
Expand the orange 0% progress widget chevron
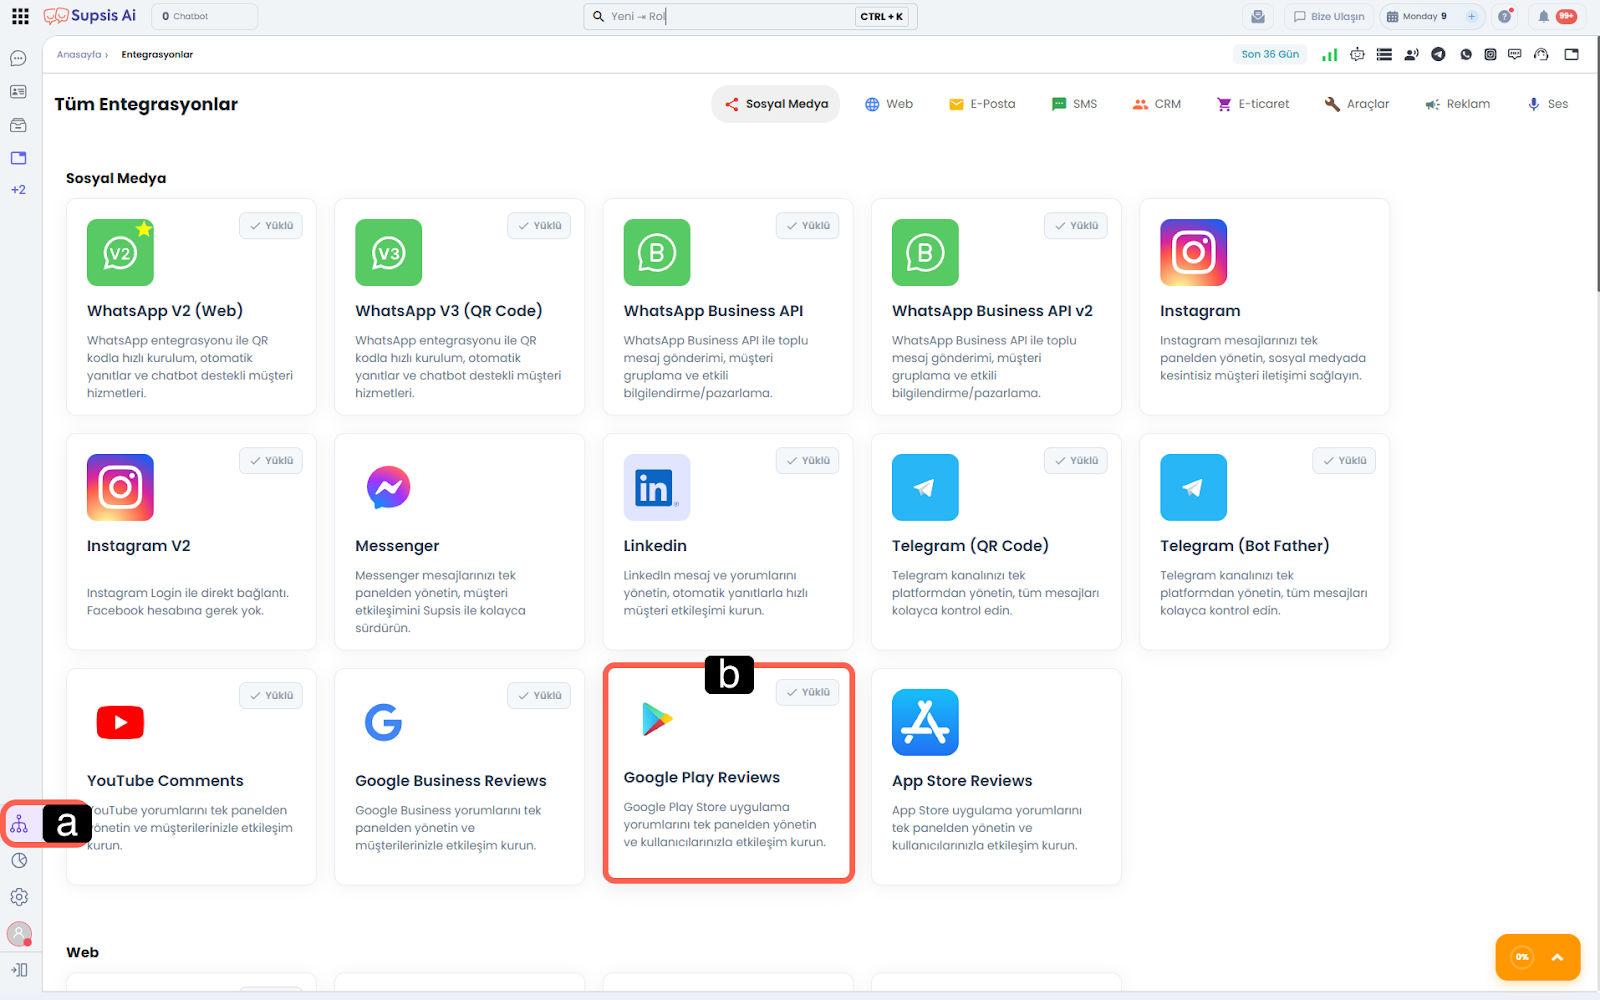click(1557, 957)
